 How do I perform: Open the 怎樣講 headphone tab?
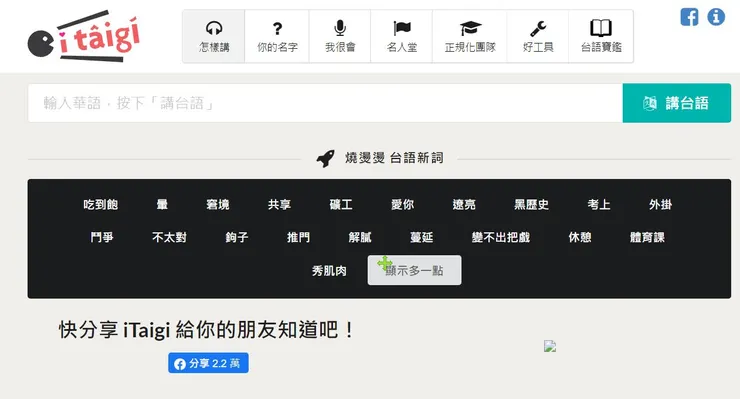pyautogui.click(x=214, y=36)
